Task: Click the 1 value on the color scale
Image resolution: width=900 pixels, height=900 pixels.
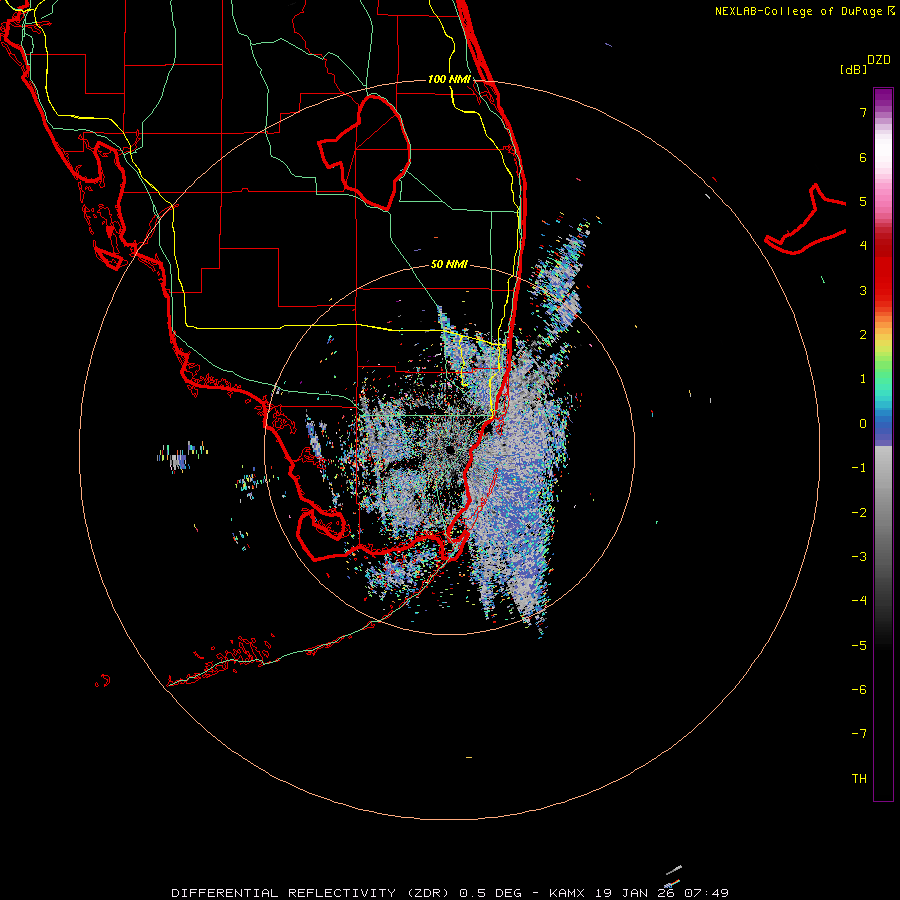Action: [863, 379]
